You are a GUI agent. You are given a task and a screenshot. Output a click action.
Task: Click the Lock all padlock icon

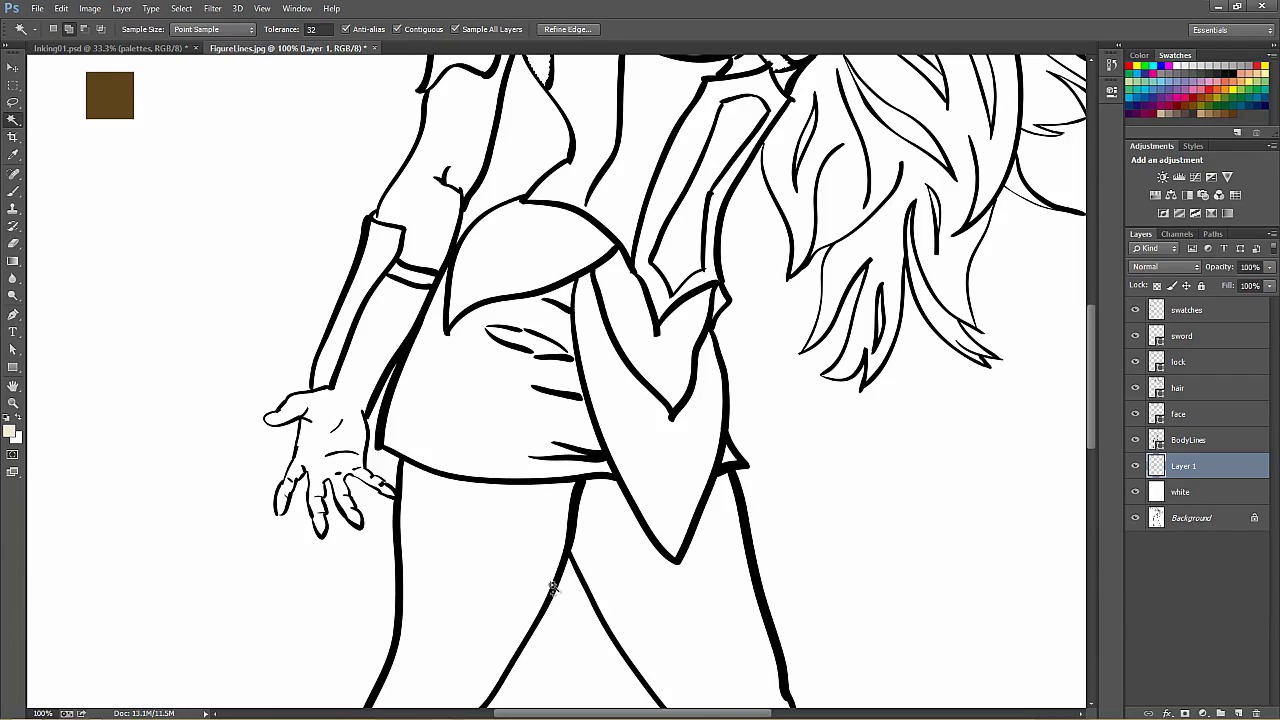point(1201,286)
